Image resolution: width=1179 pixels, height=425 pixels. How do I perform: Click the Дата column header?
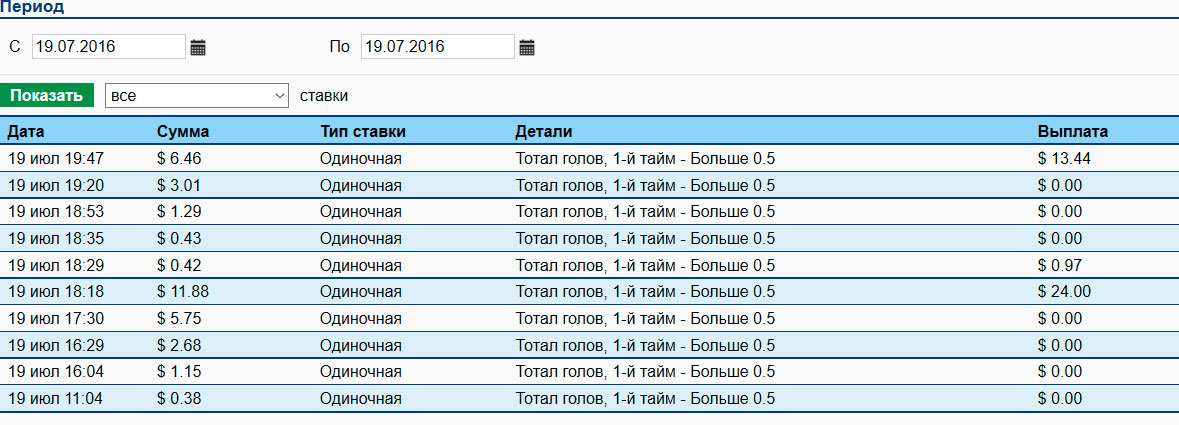[x=26, y=132]
